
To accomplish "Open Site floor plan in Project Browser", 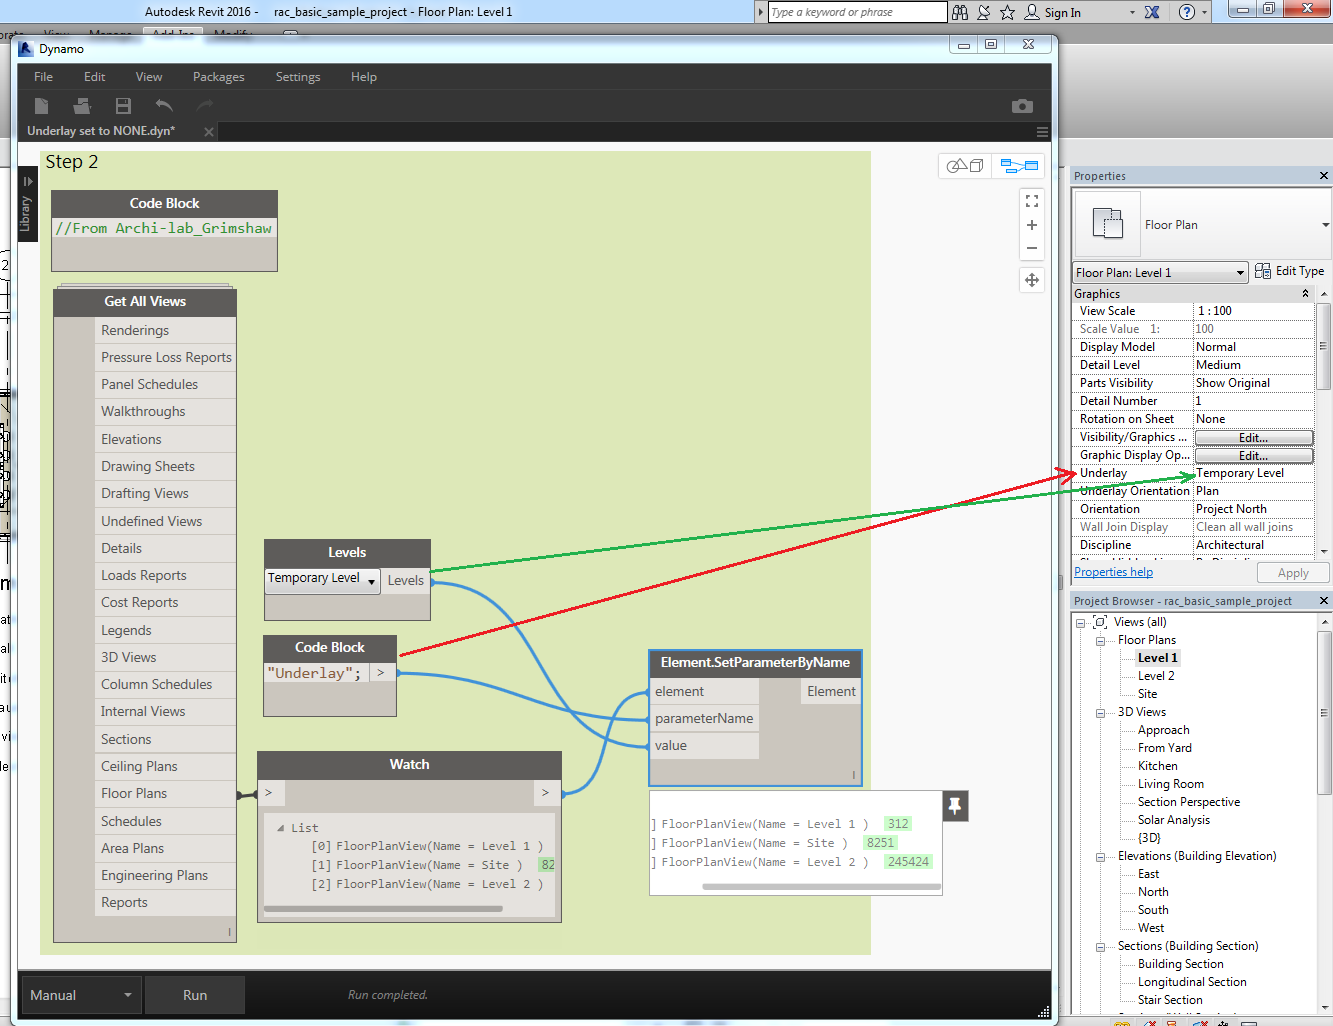I will (x=1147, y=694).
